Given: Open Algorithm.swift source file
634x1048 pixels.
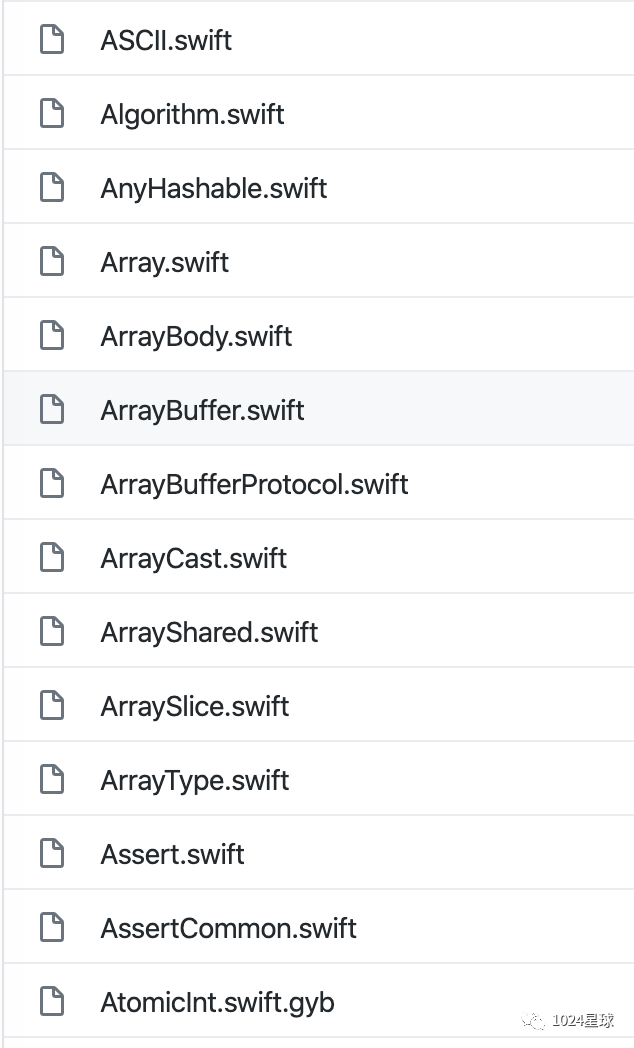Looking at the screenshot, I should pos(192,114).
